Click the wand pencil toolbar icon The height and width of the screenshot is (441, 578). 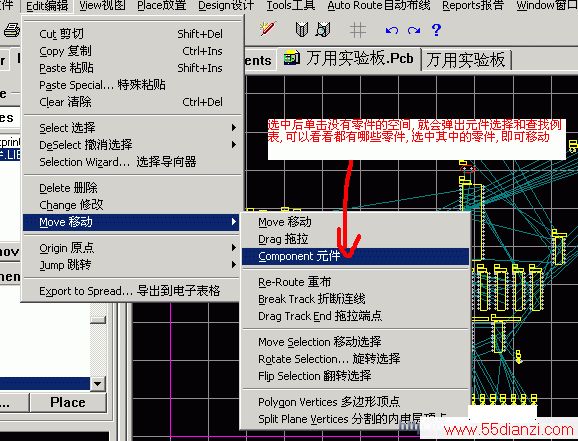(x=268, y=29)
